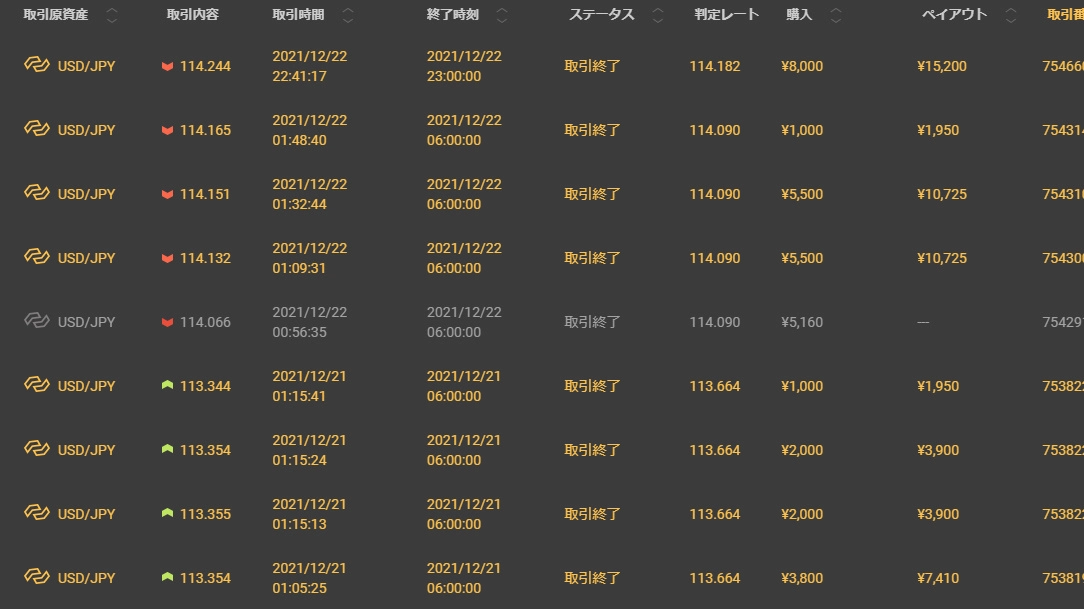The height and width of the screenshot is (609, 1084).
Task: Click the ペイアウト column sort arrows
Action: [1011, 15]
